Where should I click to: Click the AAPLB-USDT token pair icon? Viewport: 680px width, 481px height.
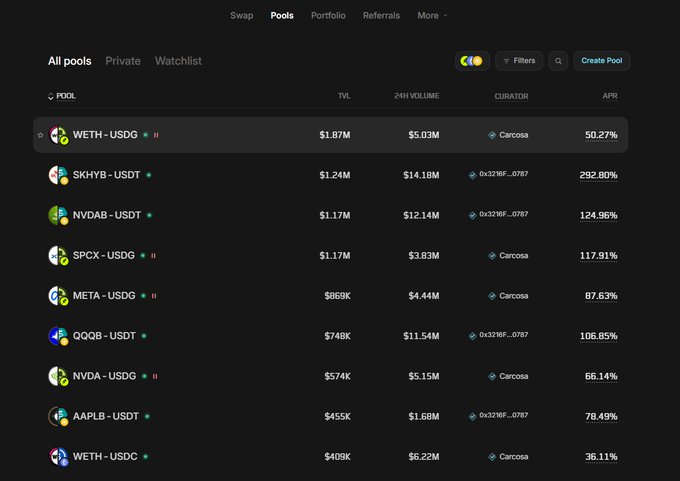pos(58,416)
